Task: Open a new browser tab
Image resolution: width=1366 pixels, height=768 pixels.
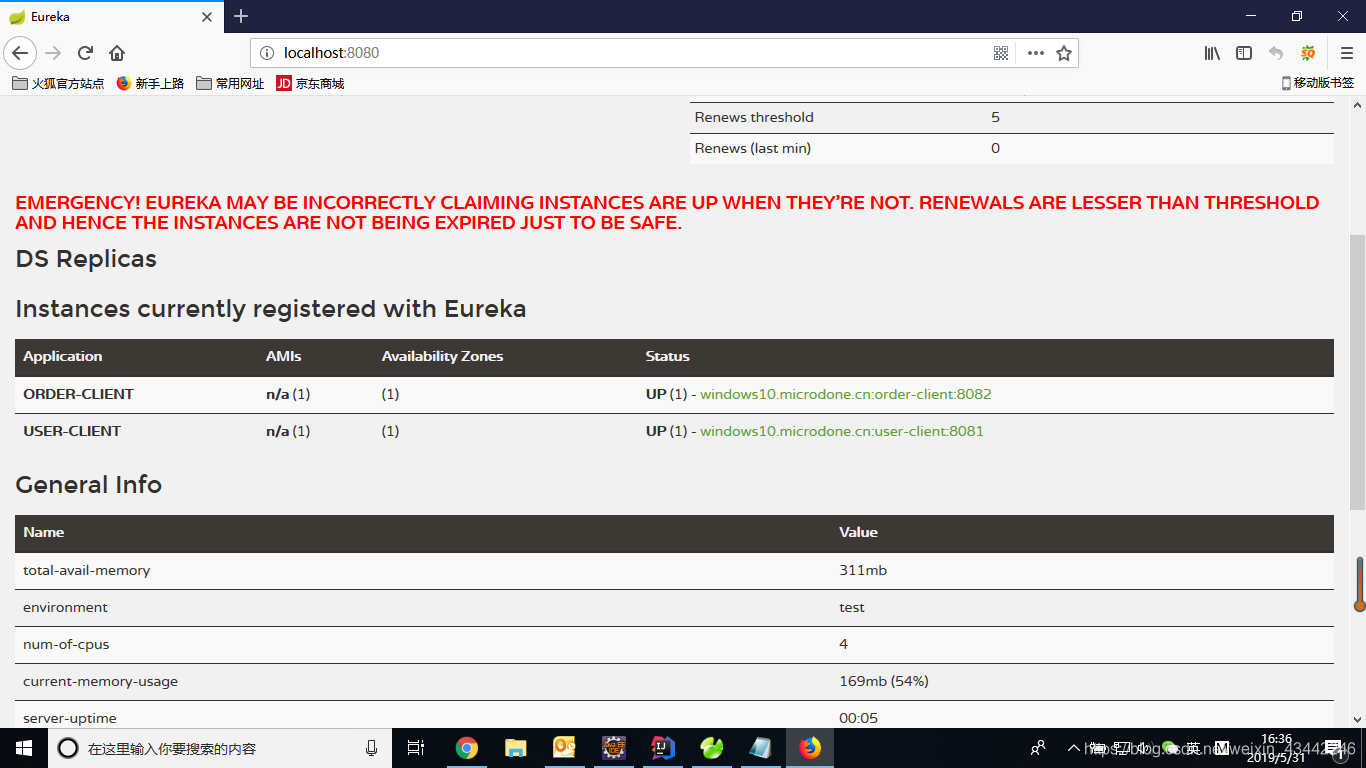Action: 241,16
